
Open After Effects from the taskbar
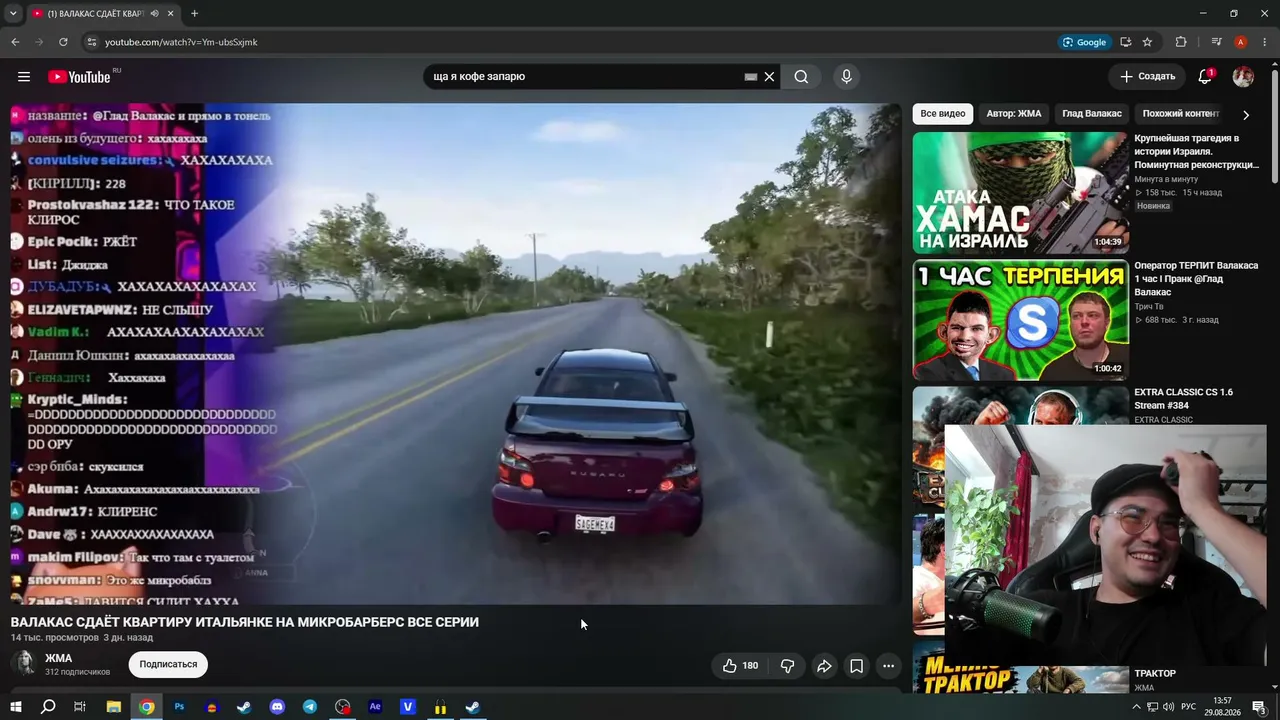[375, 707]
